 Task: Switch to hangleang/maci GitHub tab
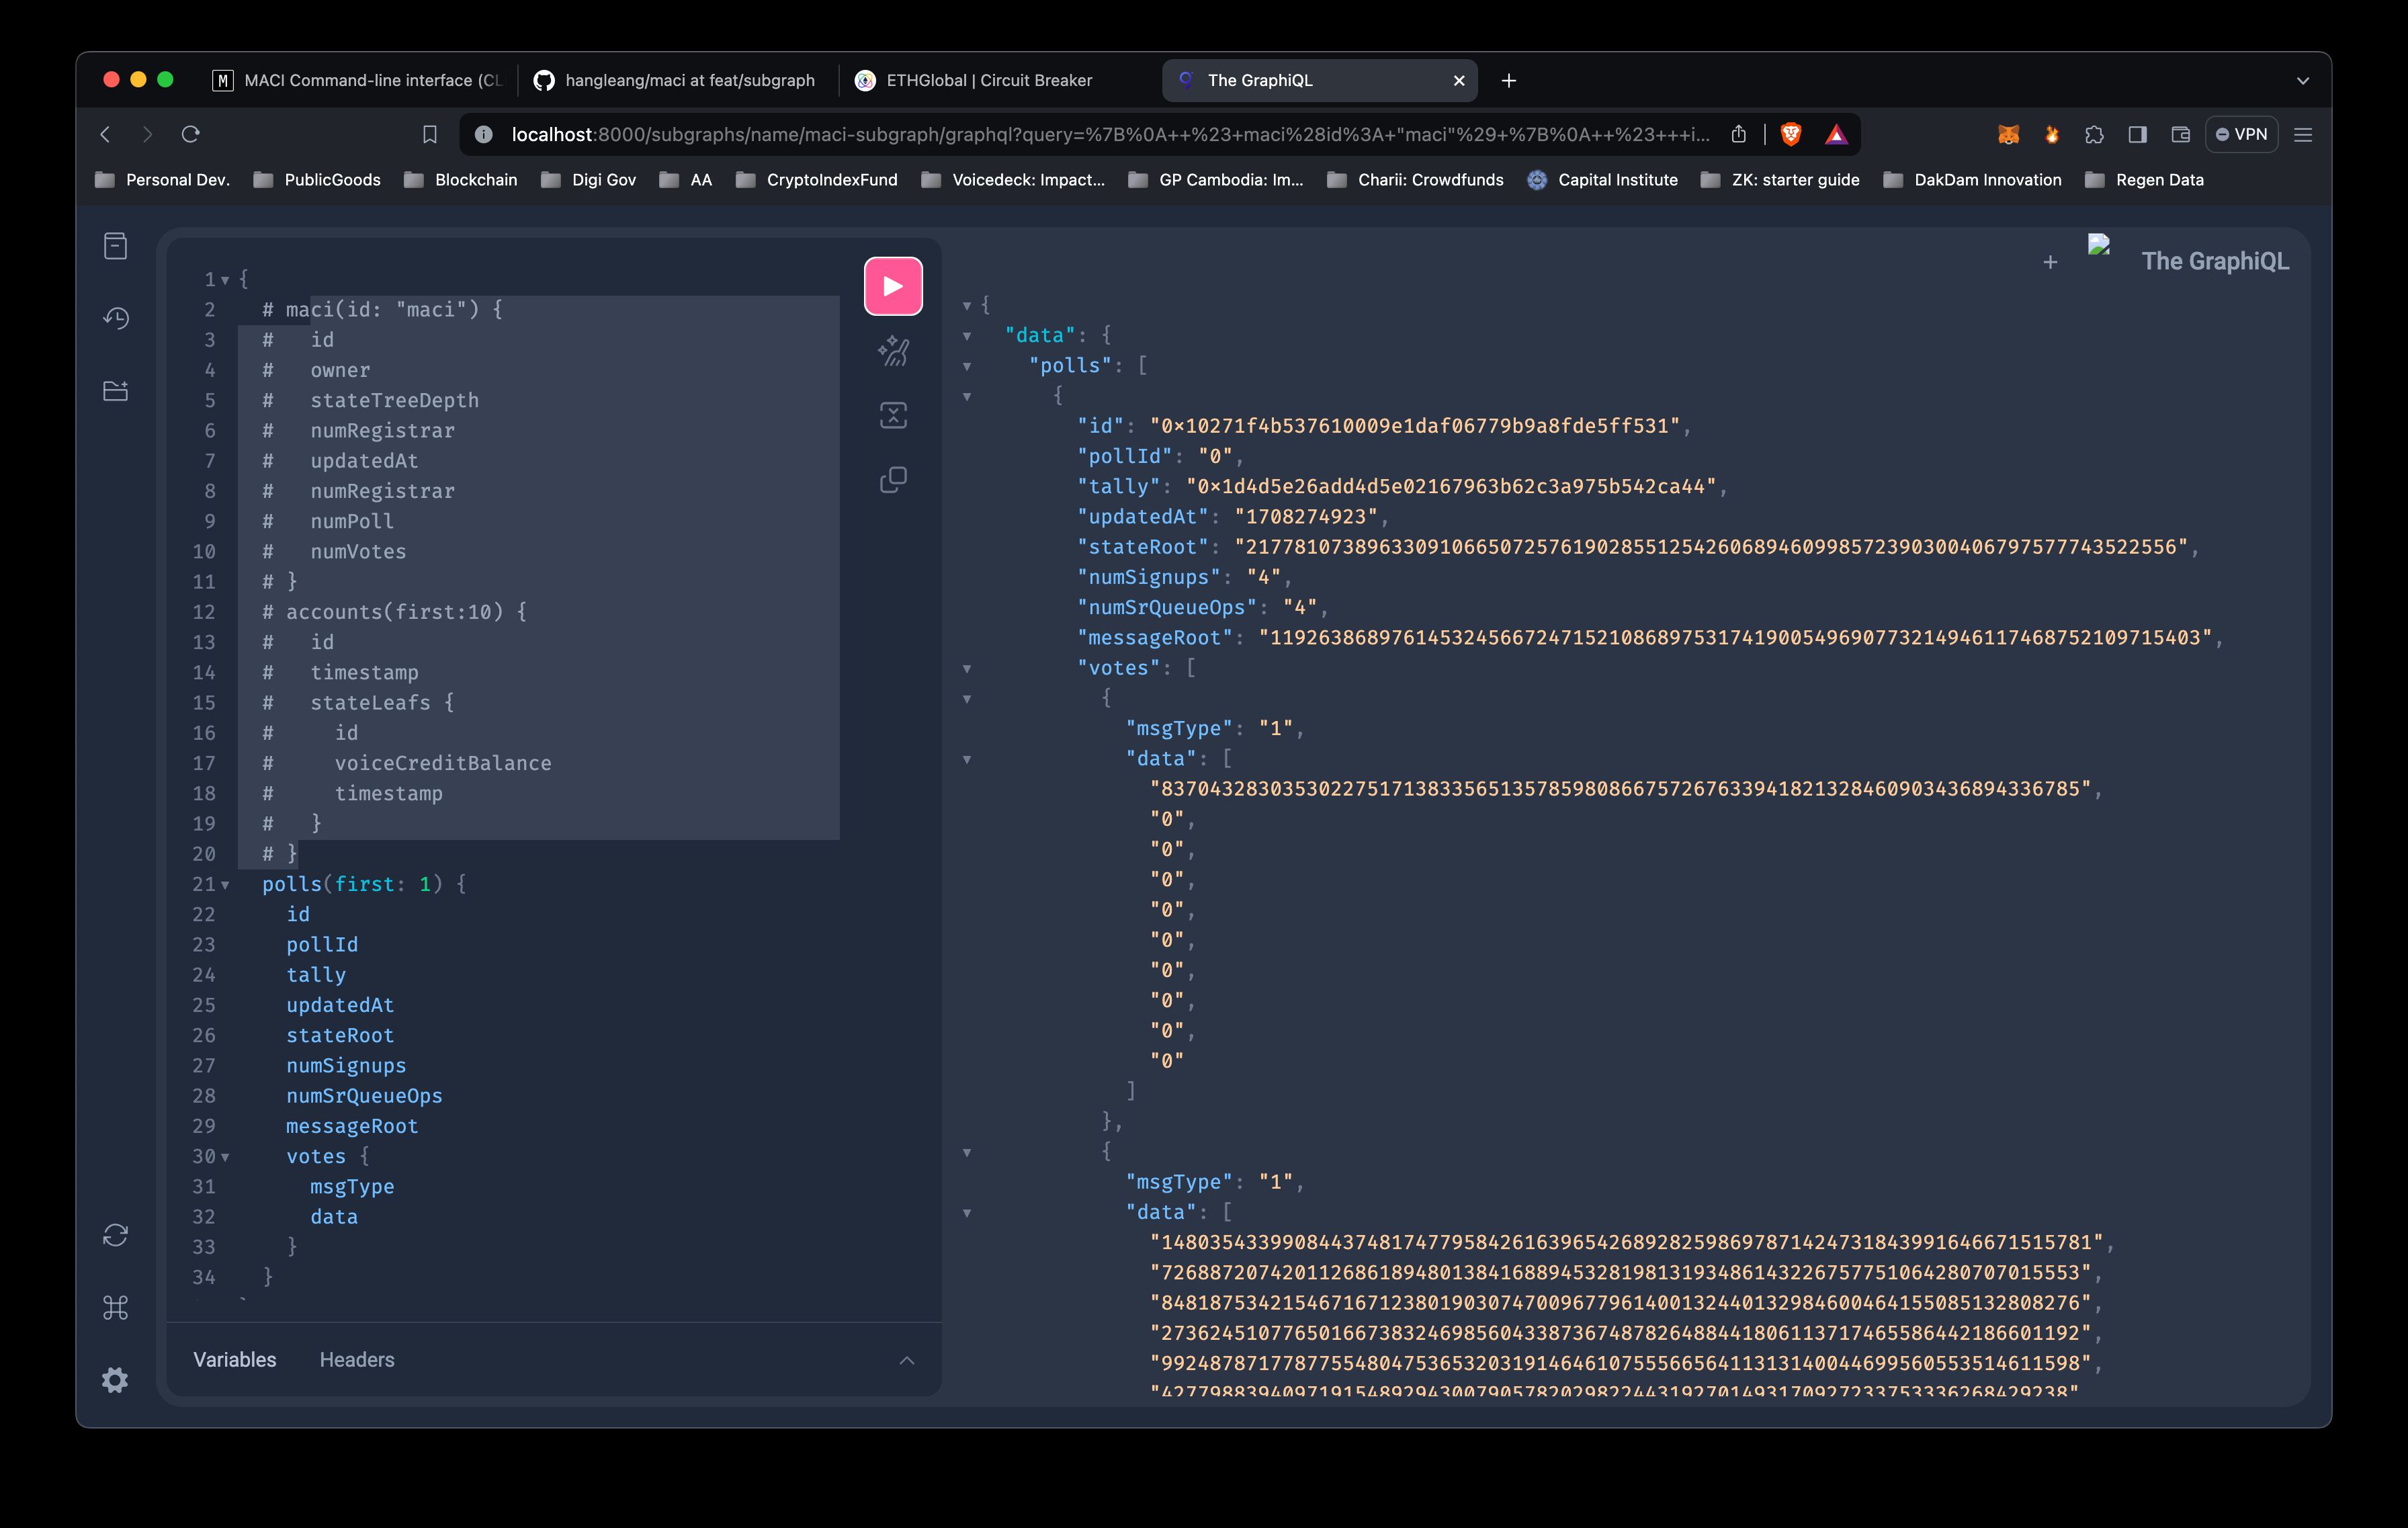(675, 80)
